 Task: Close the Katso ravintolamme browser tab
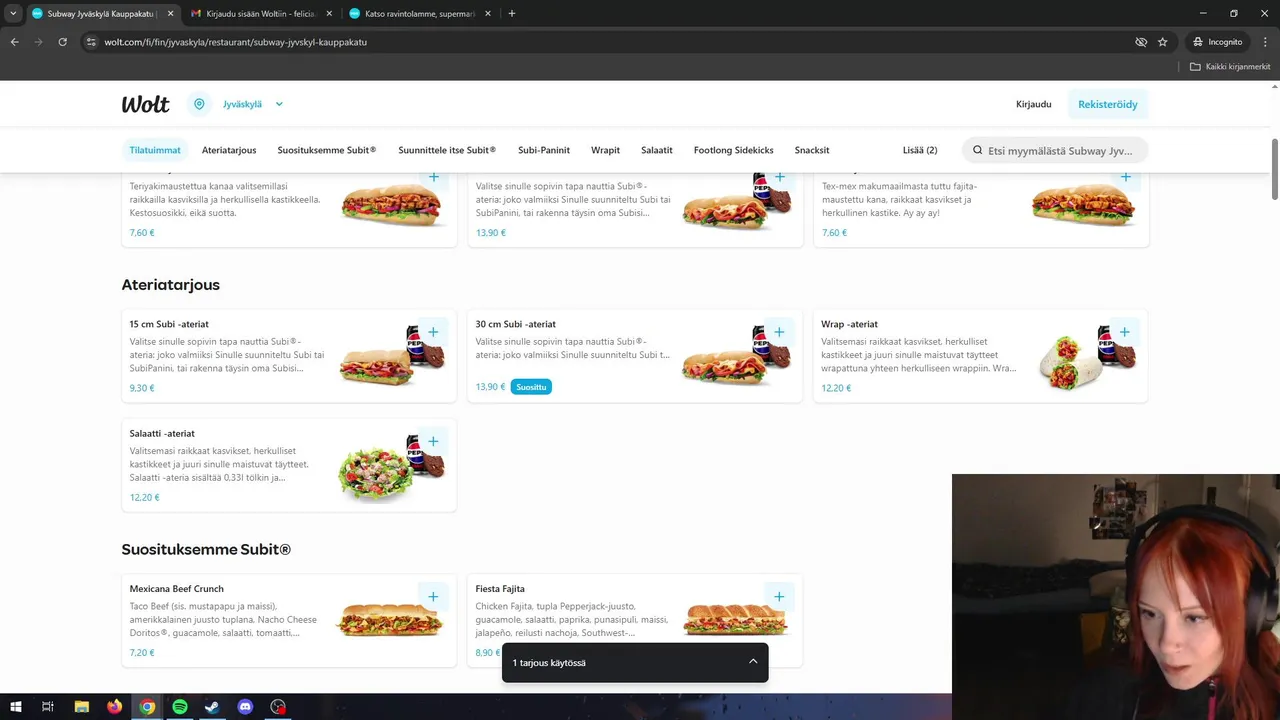coord(487,14)
